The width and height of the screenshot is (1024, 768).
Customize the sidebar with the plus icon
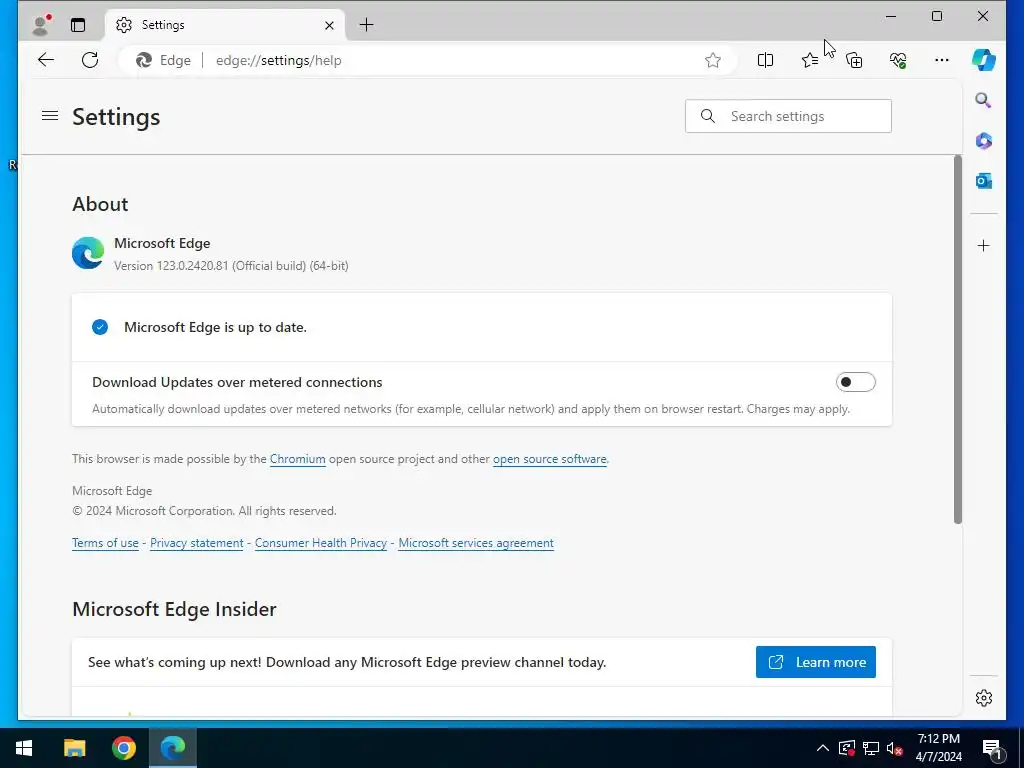[x=984, y=246]
